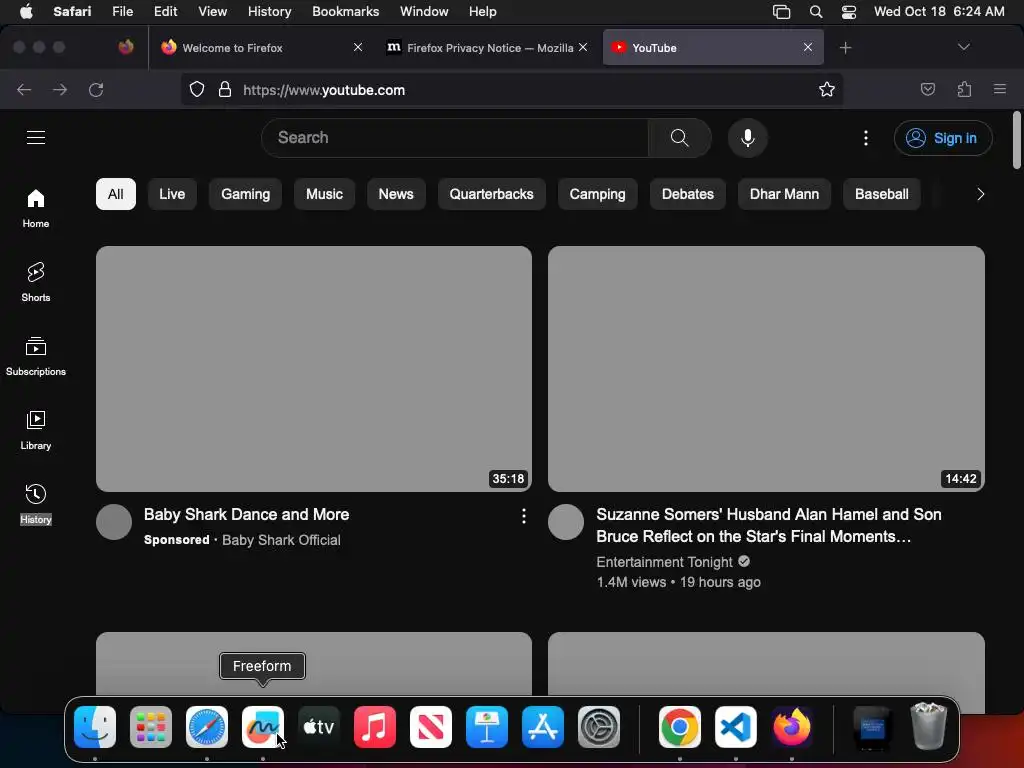
Task: Click in the YouTube Search field
Action: click(455, 138)
